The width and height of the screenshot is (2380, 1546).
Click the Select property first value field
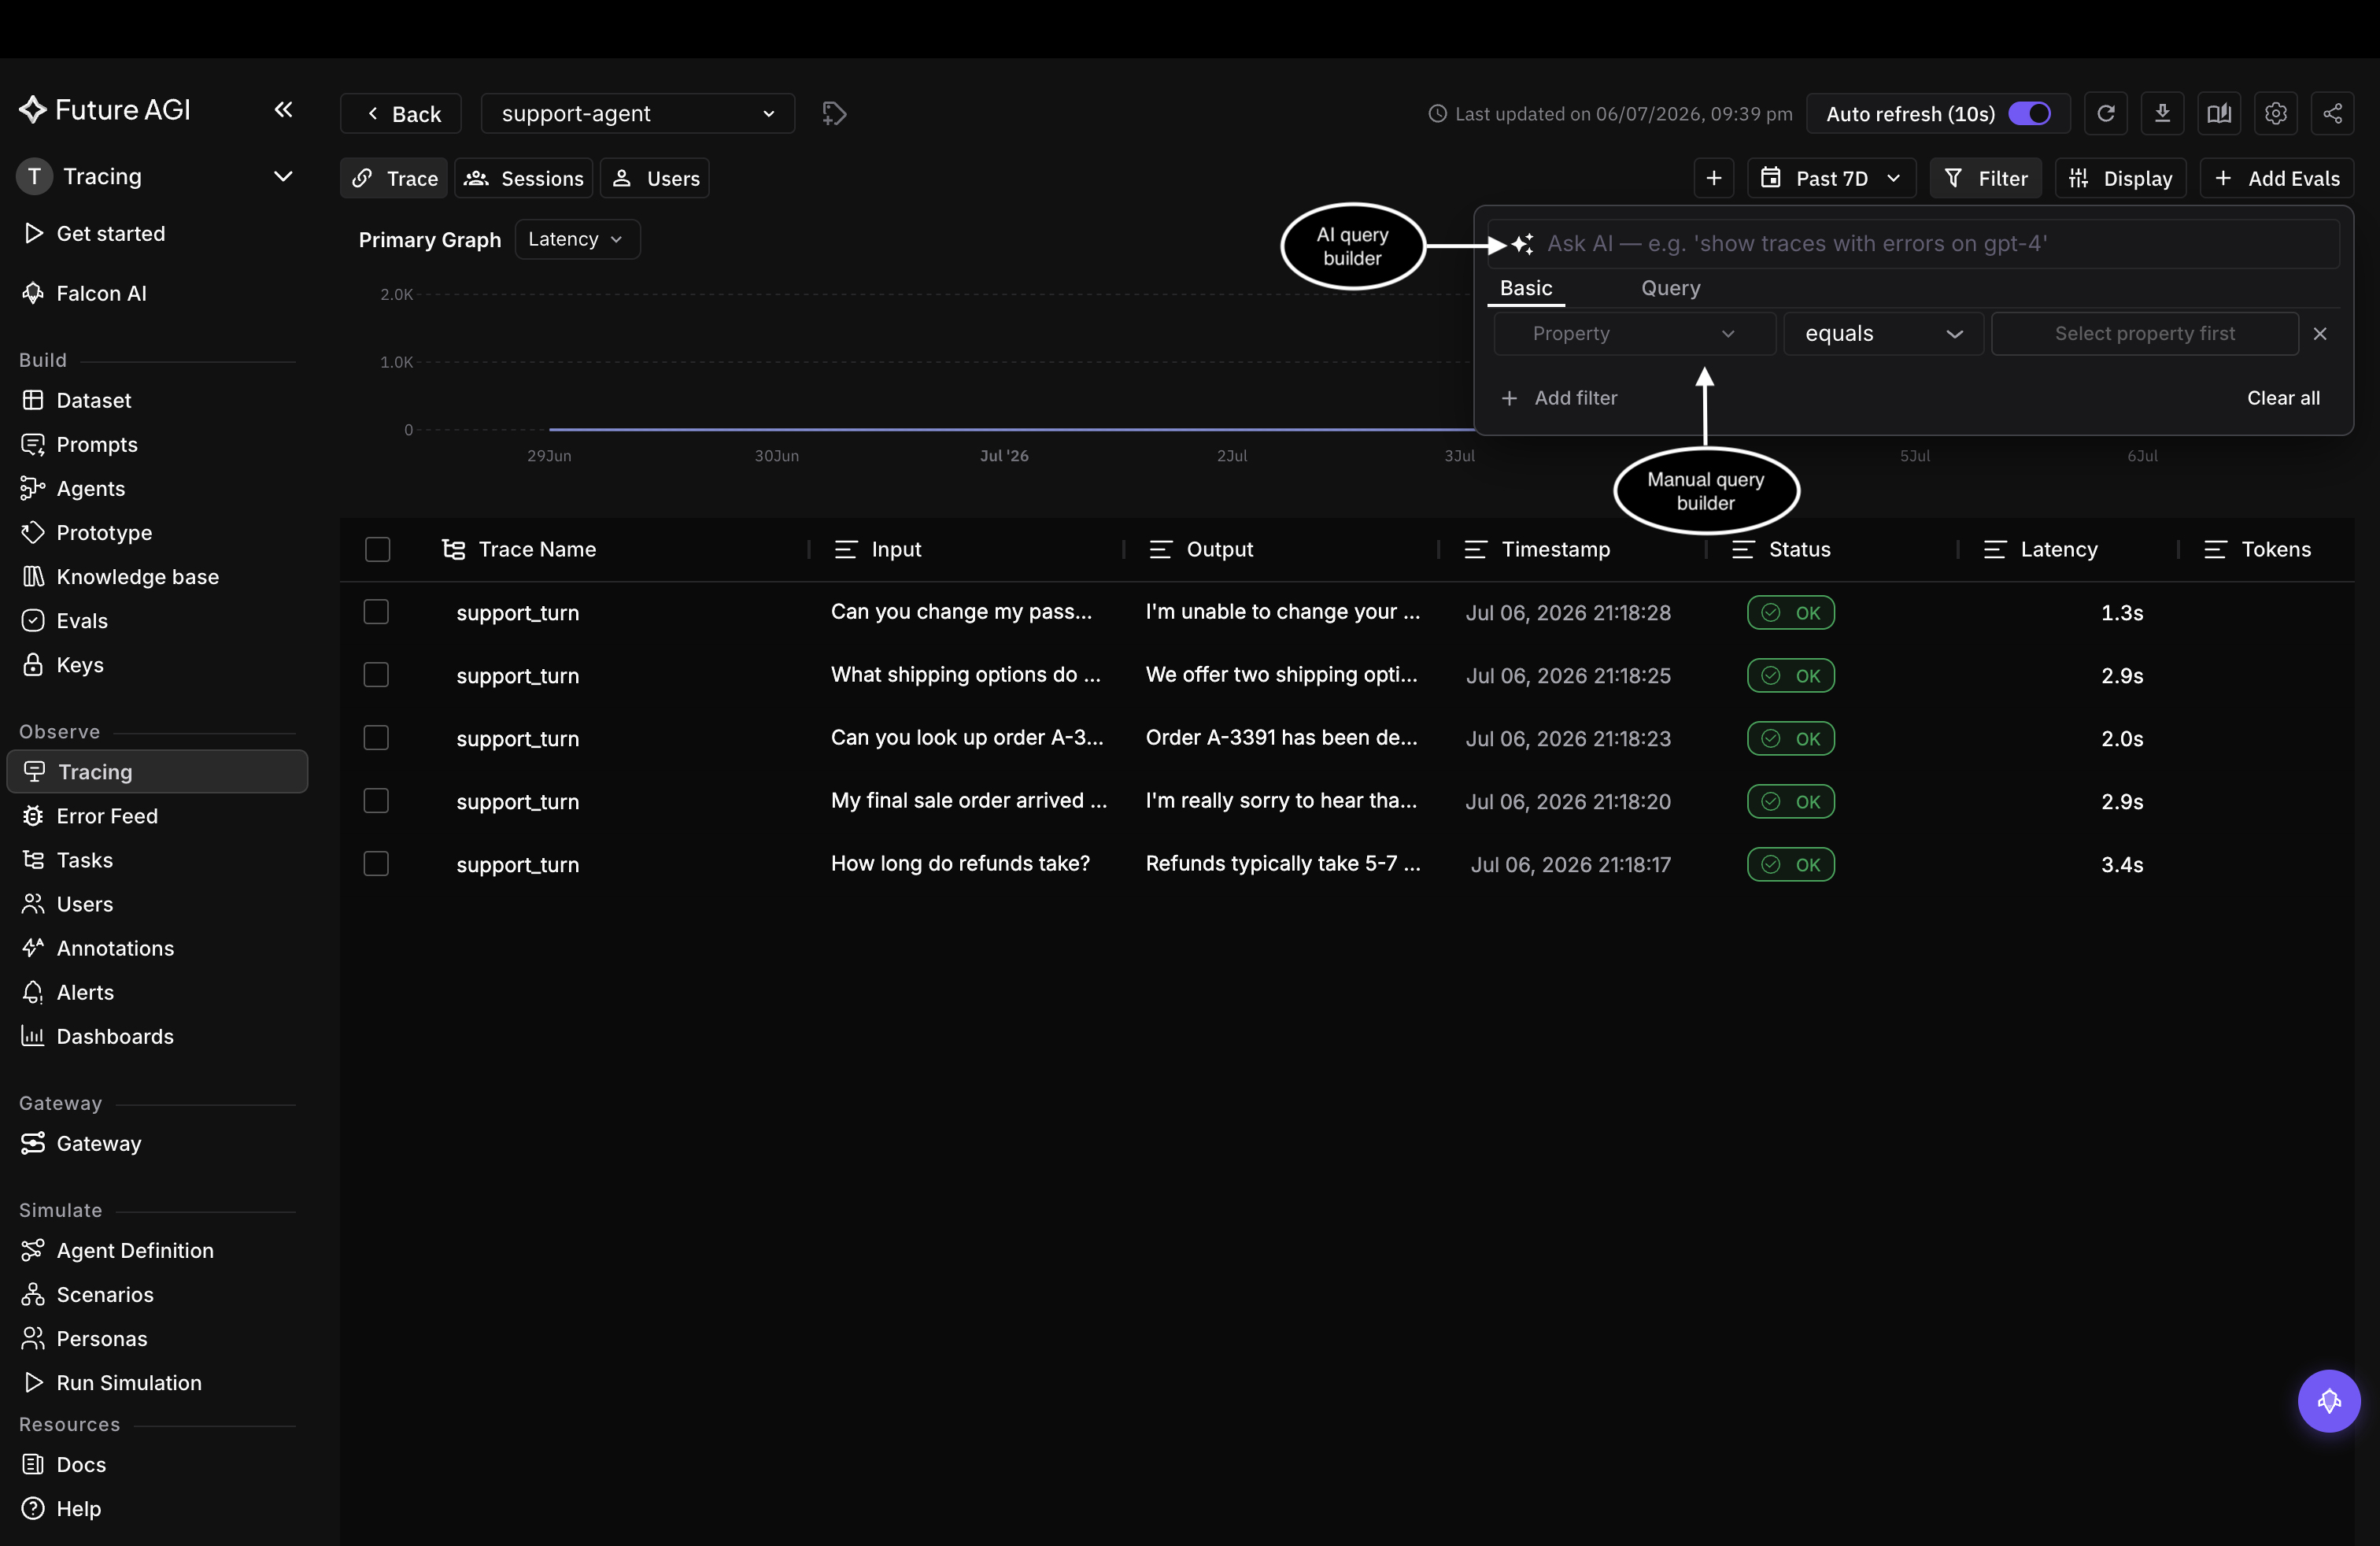pos(2144,334)
